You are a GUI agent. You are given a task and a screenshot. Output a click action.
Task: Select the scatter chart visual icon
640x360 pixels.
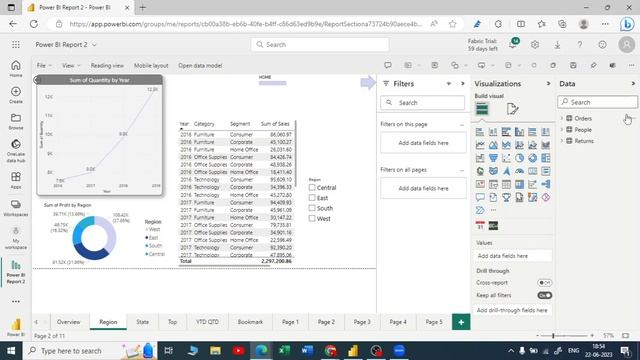pos(506,158)
